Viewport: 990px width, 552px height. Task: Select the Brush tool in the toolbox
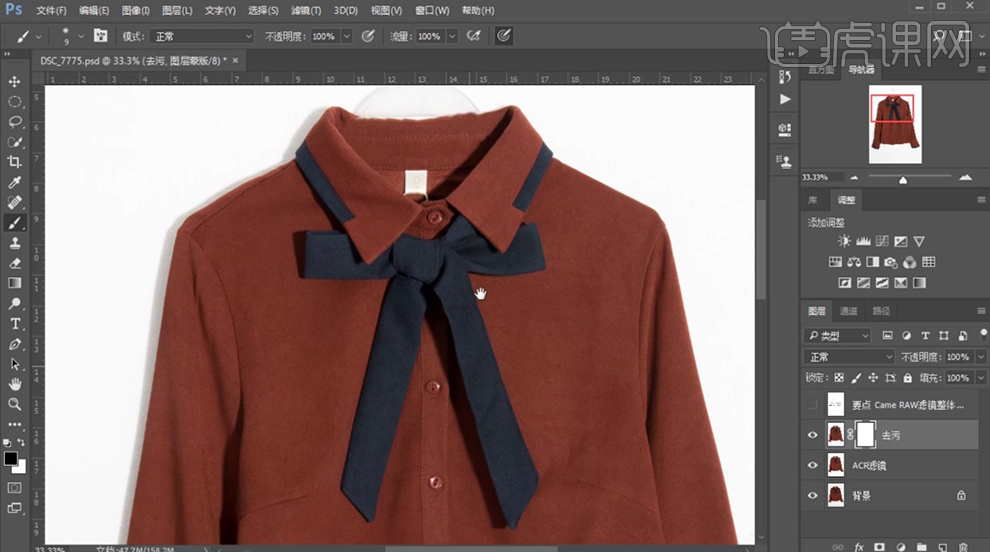pos(15,223)
